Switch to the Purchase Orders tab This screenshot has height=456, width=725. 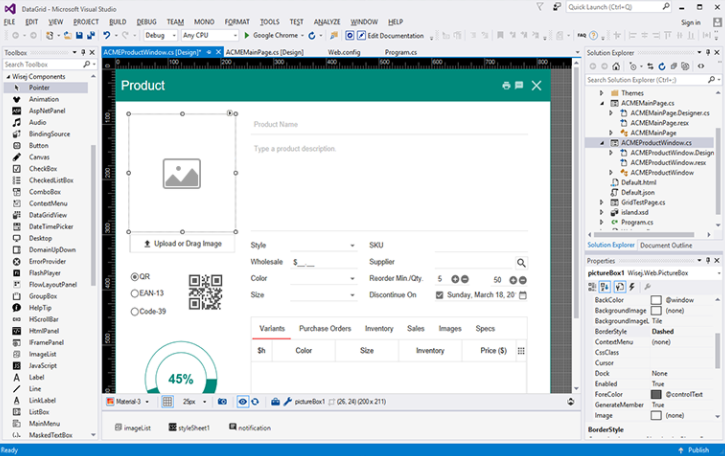click(x=325, y=328)
